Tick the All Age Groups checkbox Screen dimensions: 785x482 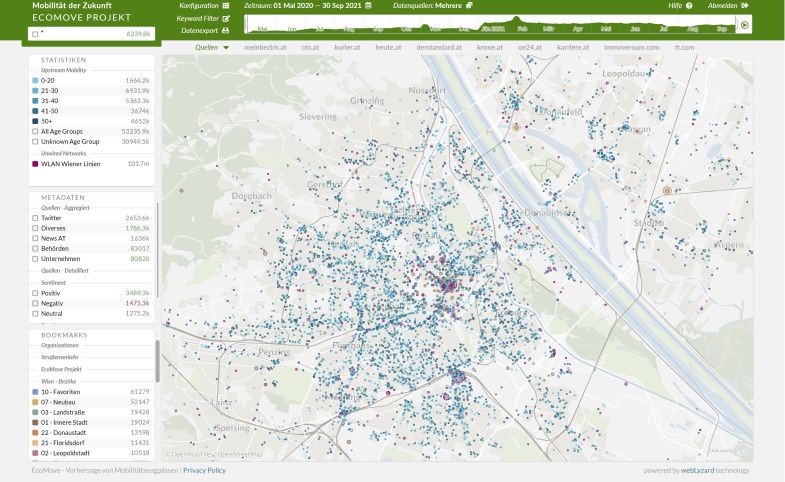point(36,131)
